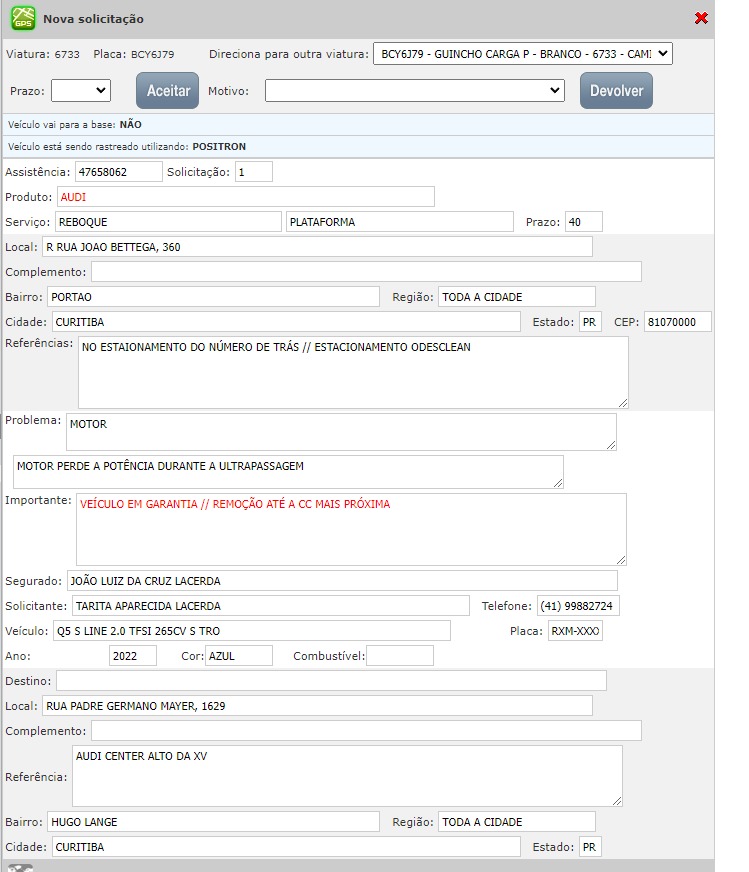Click the empty Destino field
Screen dimensions: 749x872
331,681
